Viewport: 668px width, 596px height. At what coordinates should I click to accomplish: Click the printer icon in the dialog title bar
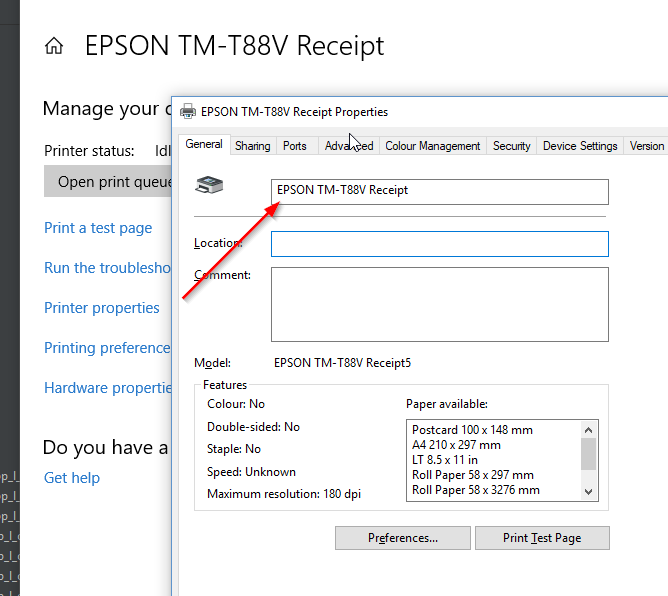(x=187, y=112)
